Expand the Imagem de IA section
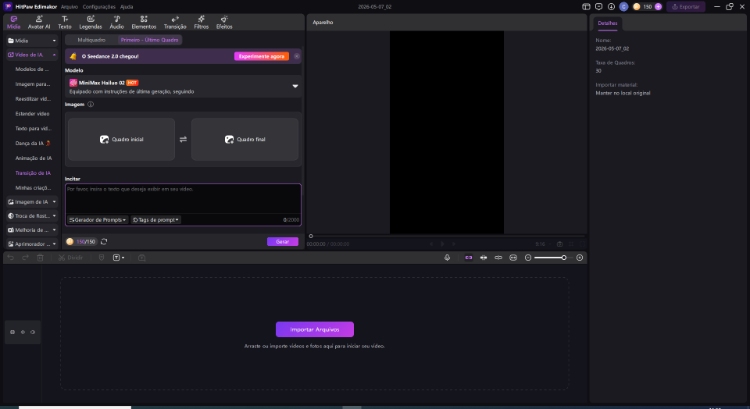The image size is (750, 409). (32, 202)
